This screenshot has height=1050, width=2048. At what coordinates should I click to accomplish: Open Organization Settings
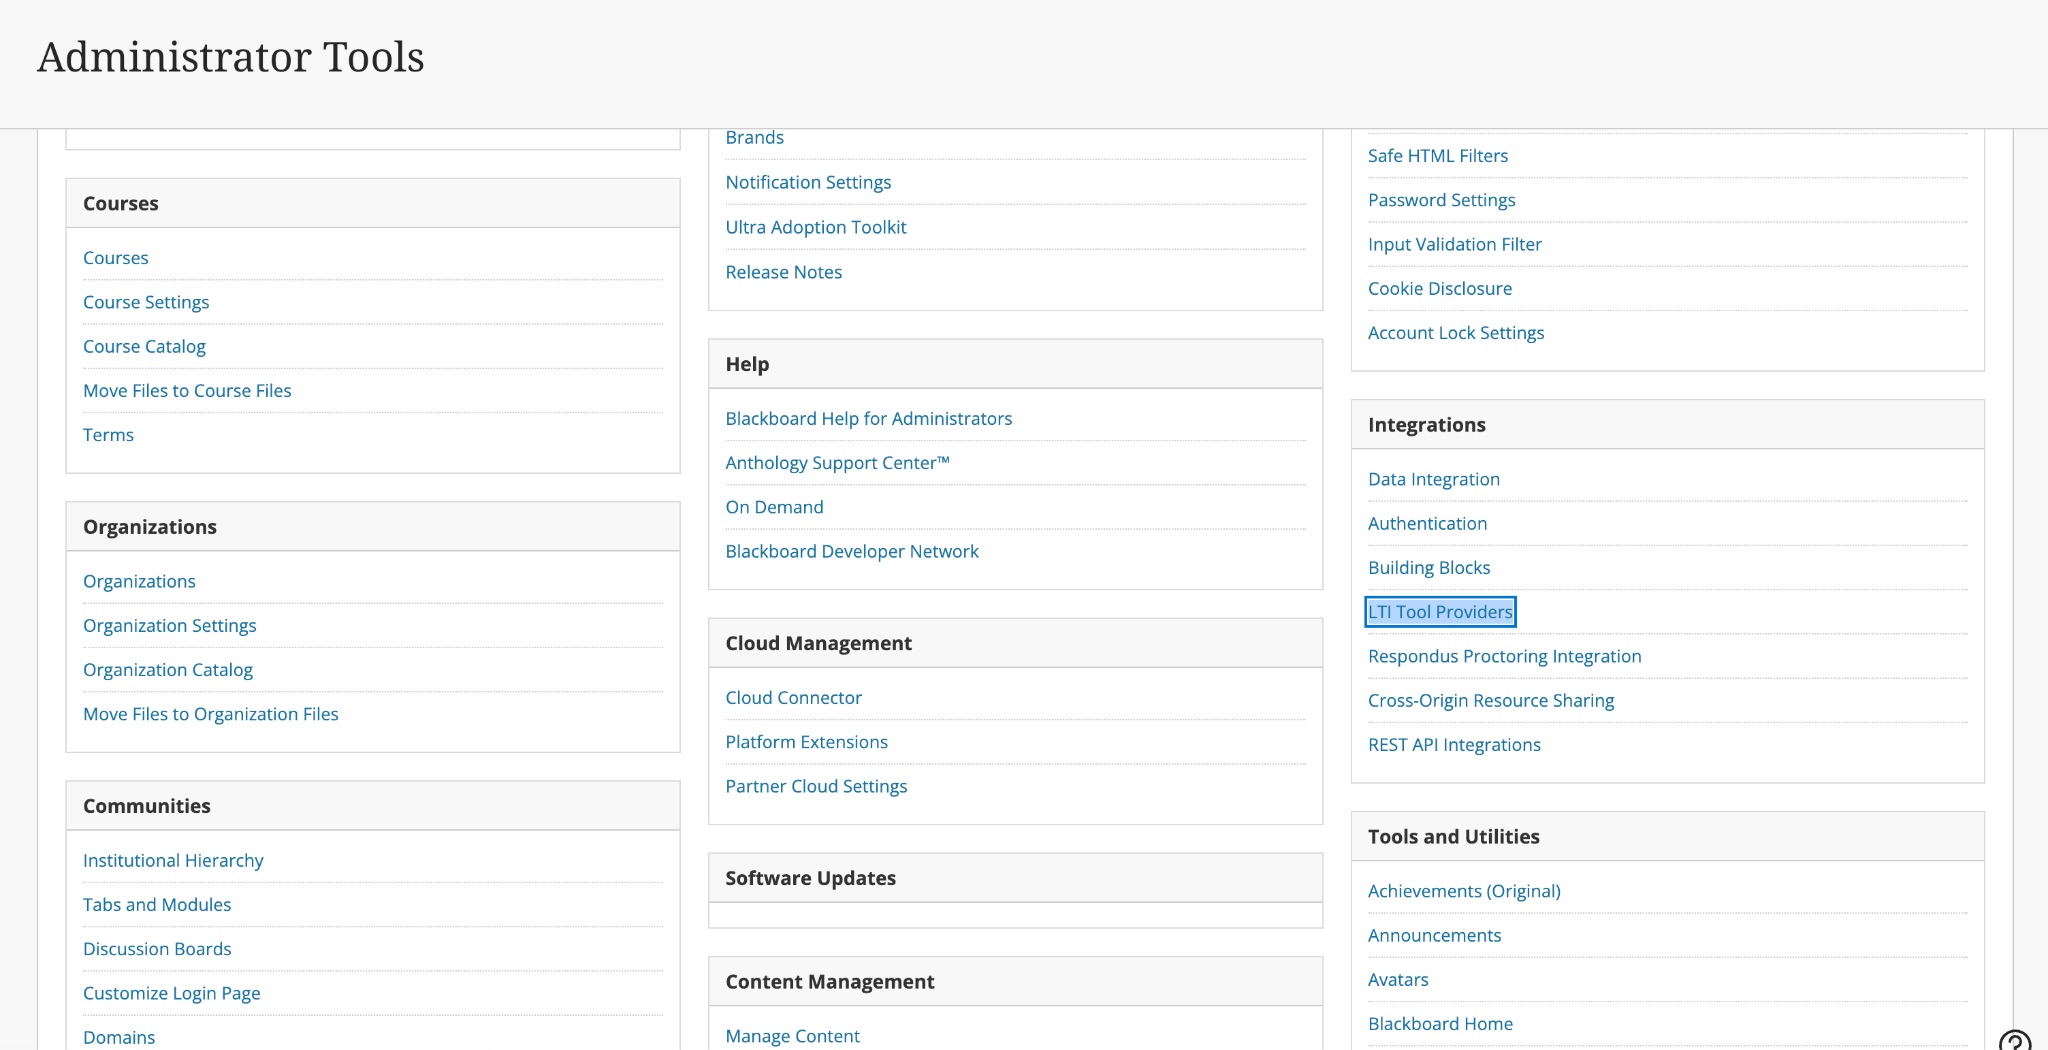pos(170,626)
